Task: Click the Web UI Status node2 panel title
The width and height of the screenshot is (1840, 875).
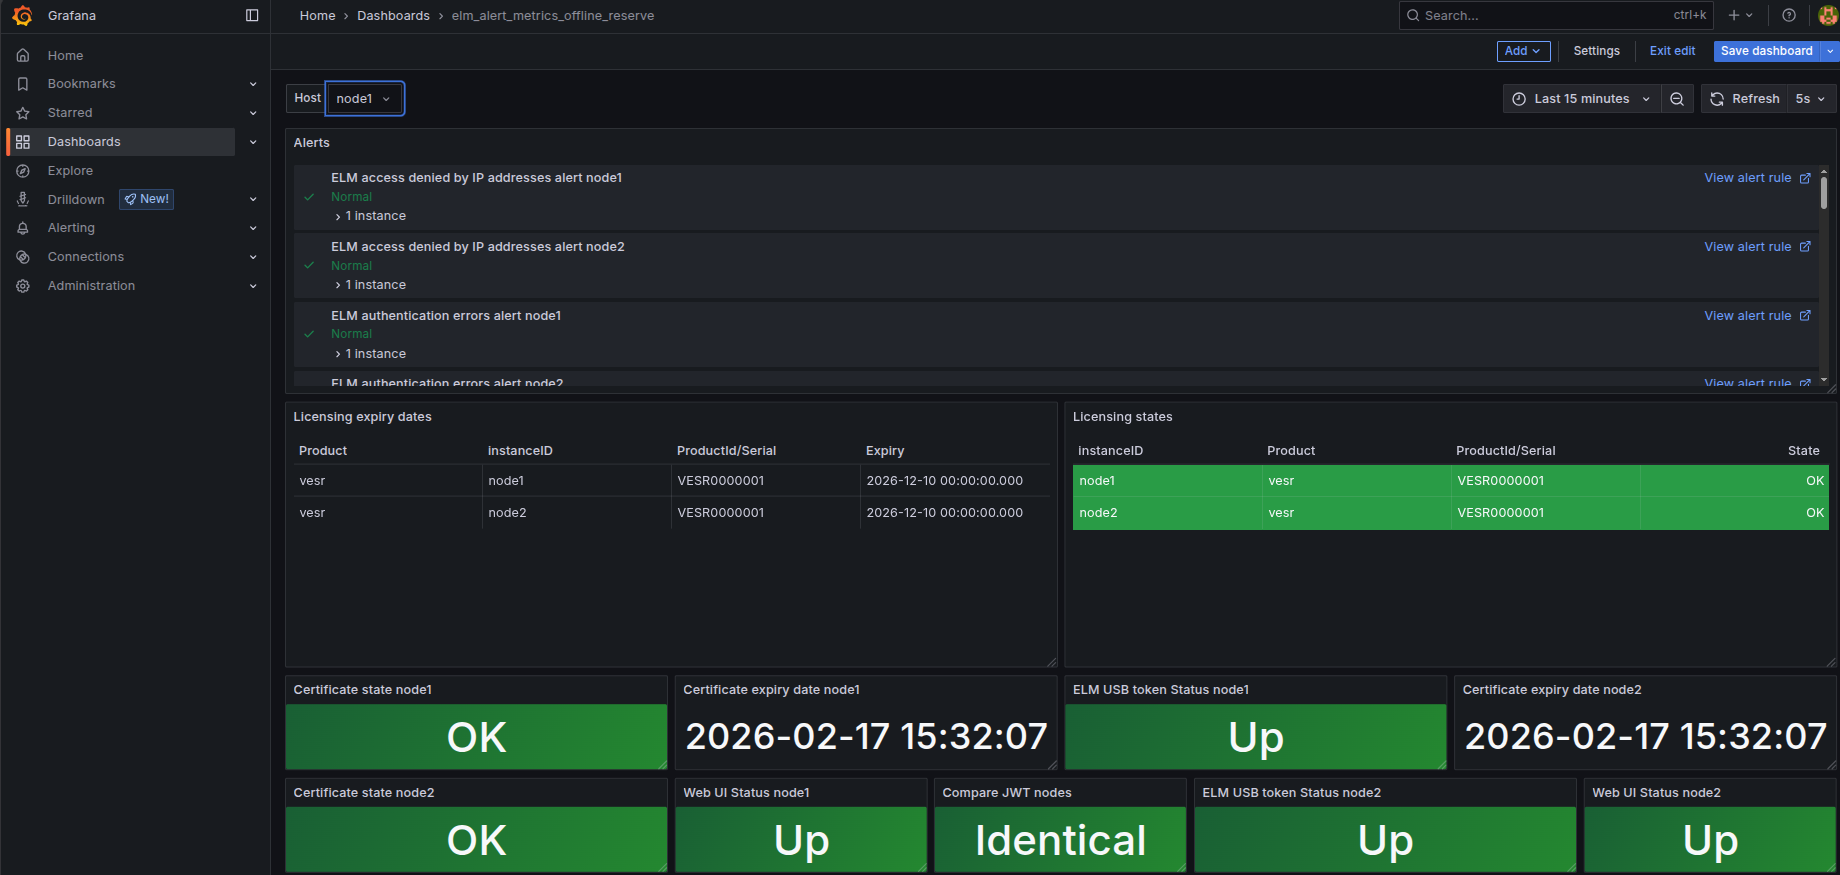Action: [1656, 793]
